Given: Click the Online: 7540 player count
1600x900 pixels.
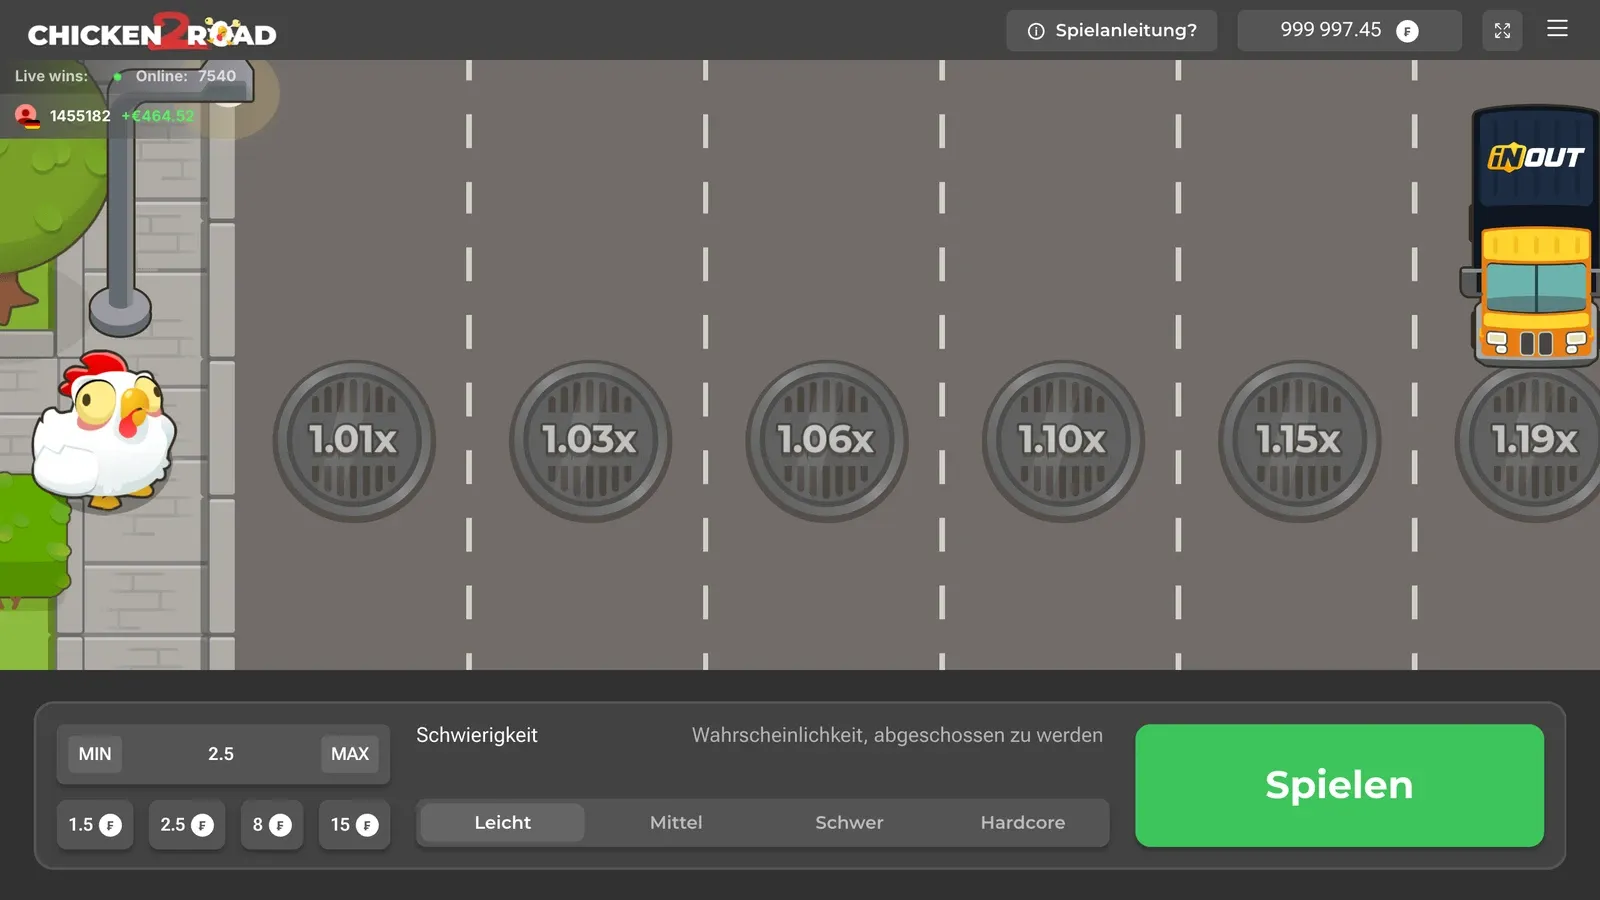Looking at the screenshot, I should (x=186, y=76).
